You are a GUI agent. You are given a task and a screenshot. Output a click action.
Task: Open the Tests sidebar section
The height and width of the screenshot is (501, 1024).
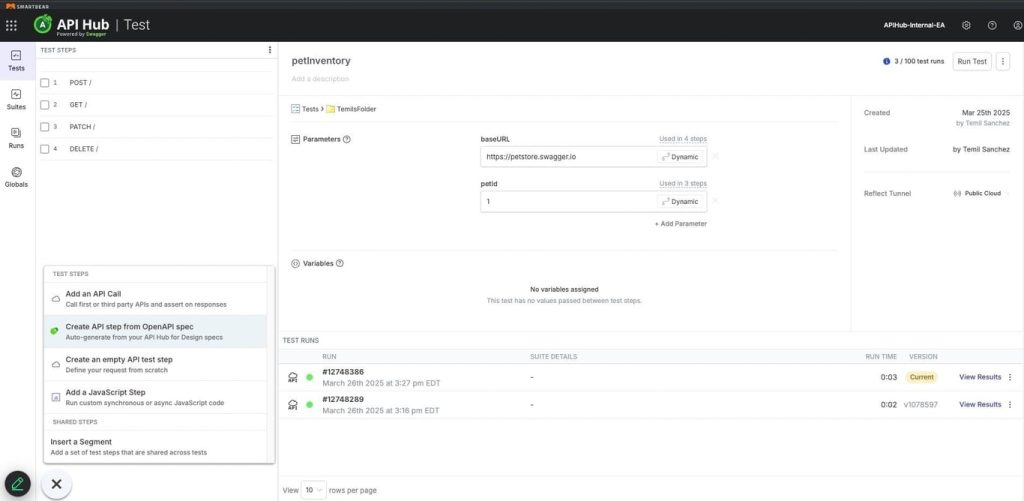tap(16, 60)
